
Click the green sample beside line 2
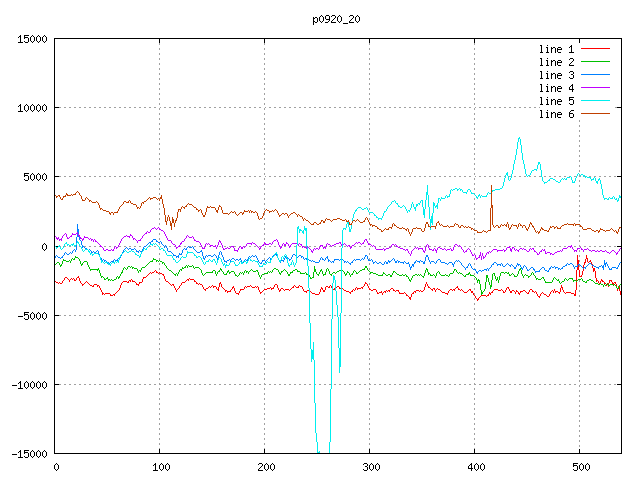pyautogui.click(x=595, y=62)
